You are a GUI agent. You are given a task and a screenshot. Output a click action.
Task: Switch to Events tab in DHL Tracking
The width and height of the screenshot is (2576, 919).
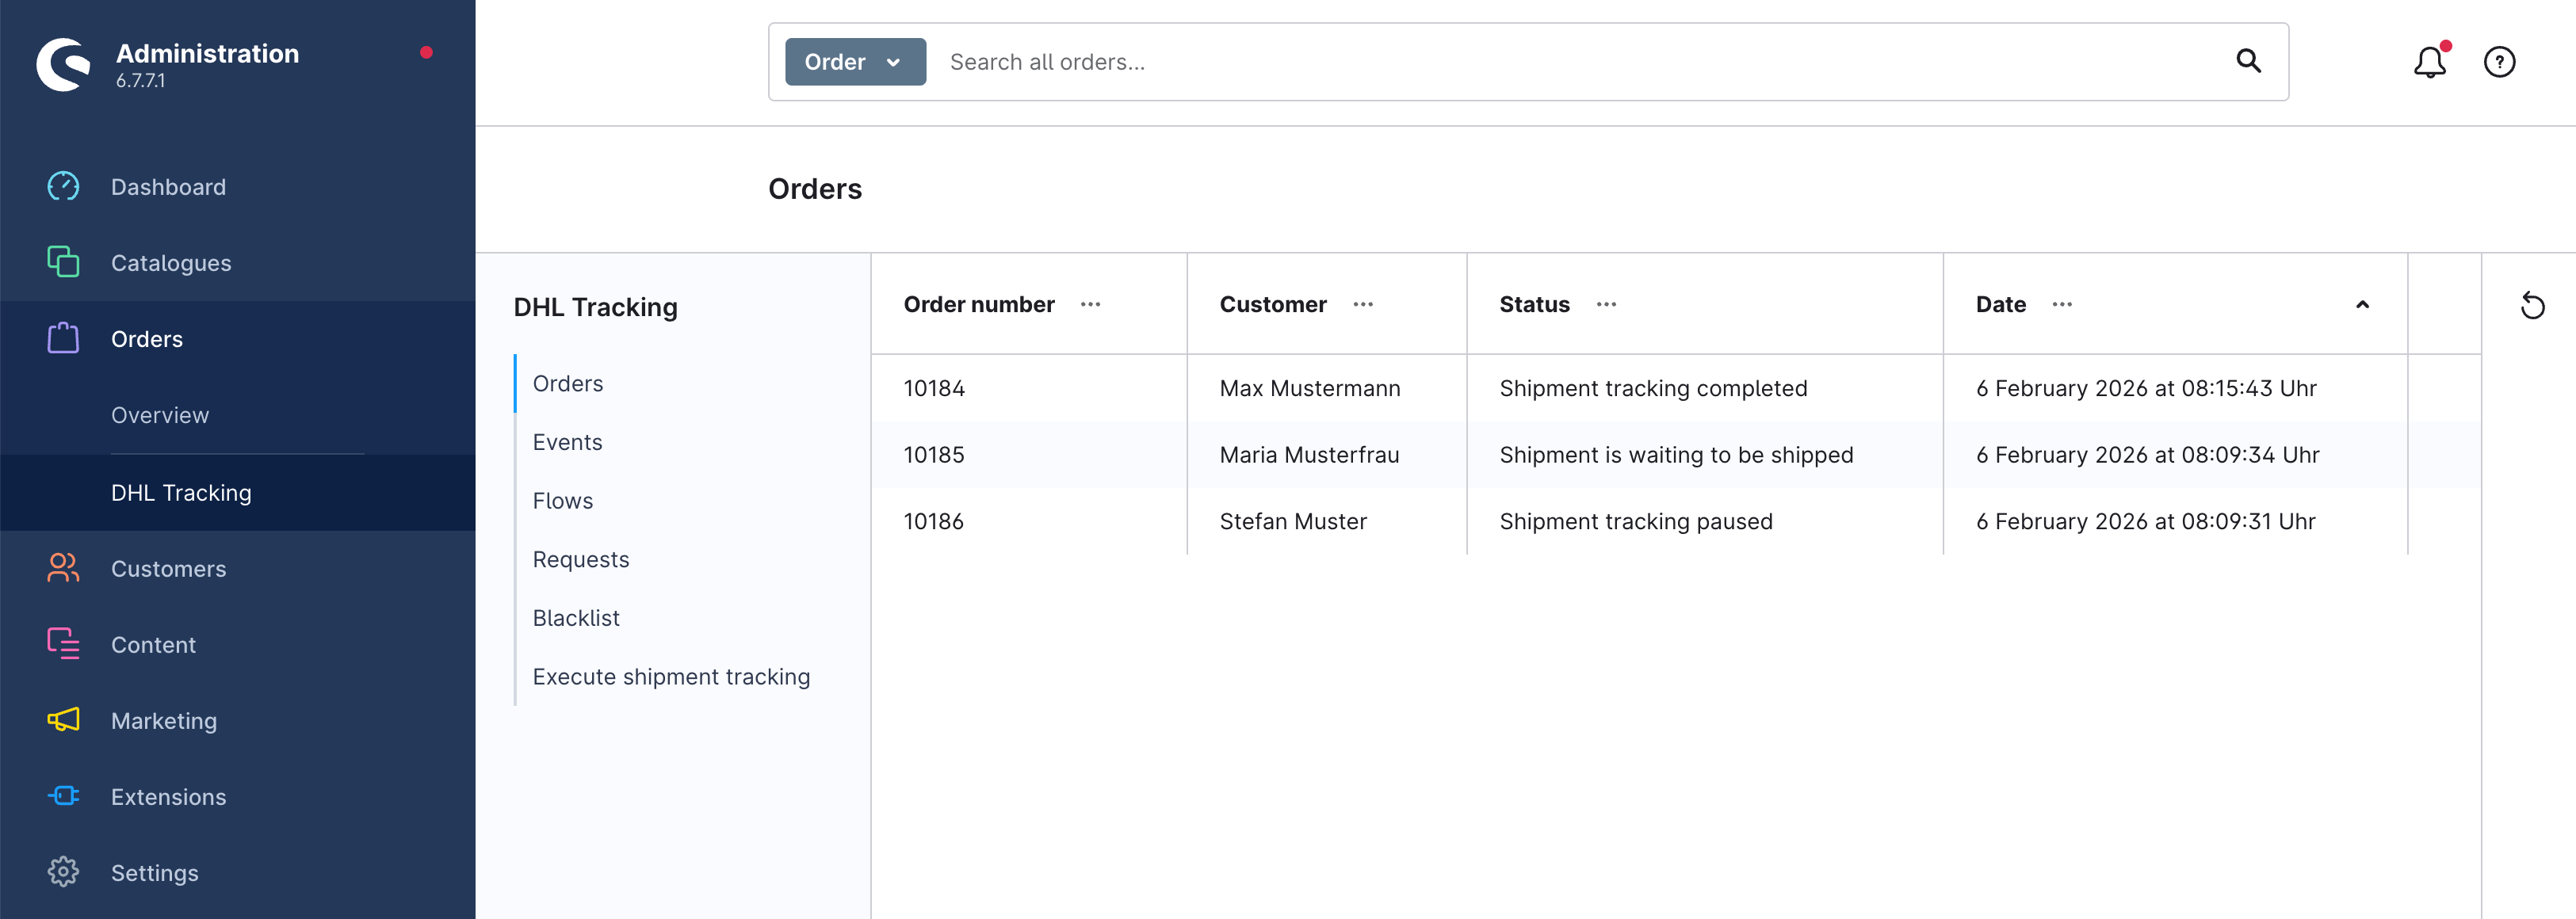[567, 442]
